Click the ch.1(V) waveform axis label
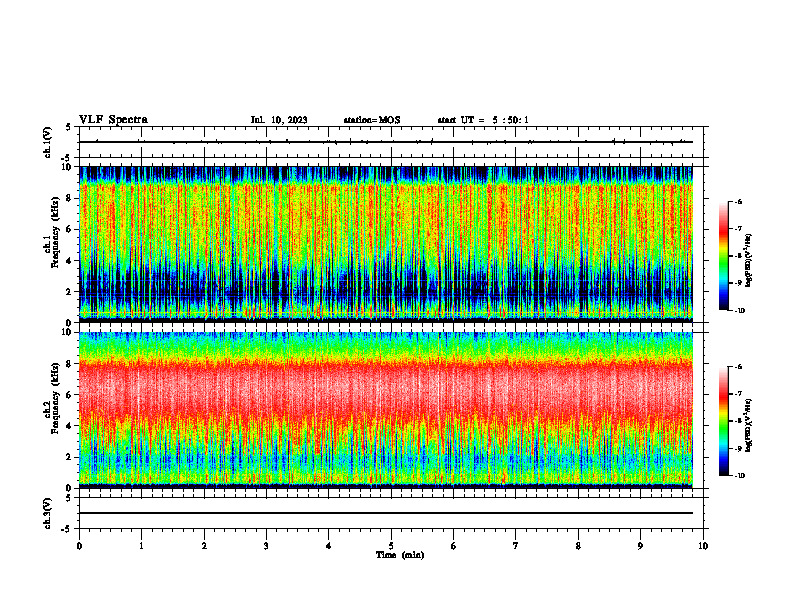The height and width of the screenshot is (612, 792). click(48, 142)
